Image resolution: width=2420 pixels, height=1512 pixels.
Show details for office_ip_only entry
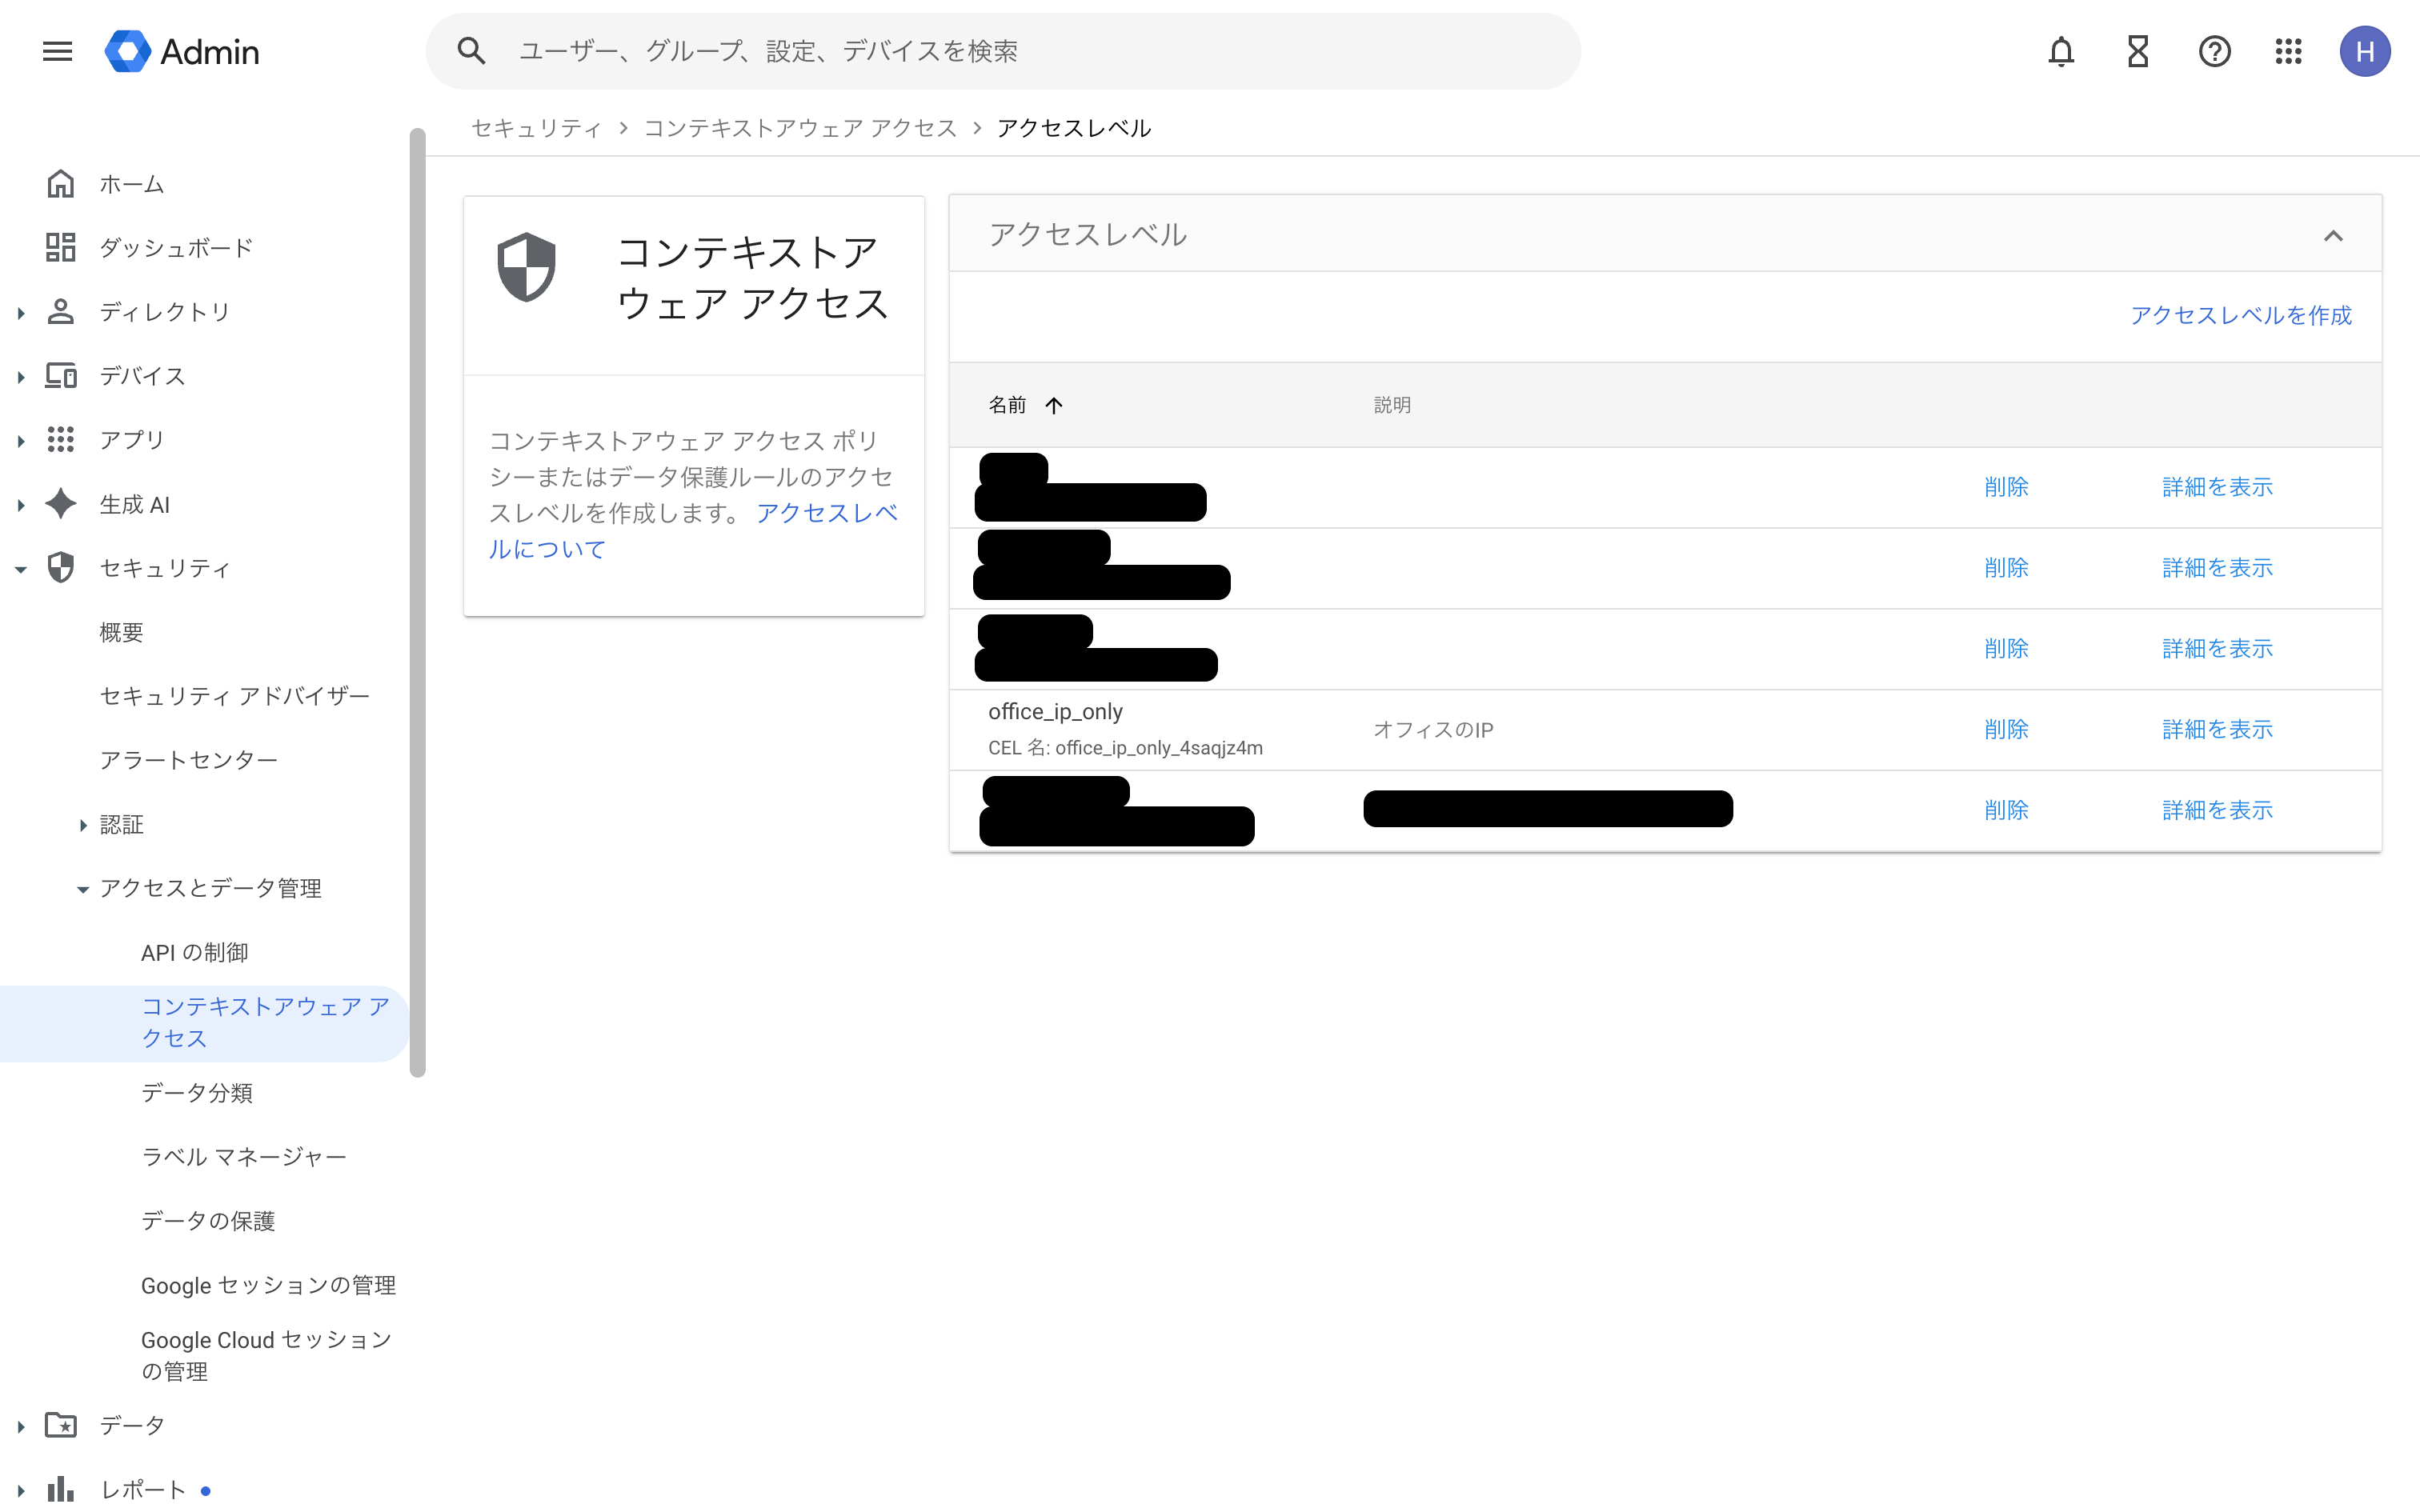point(2216,729)
